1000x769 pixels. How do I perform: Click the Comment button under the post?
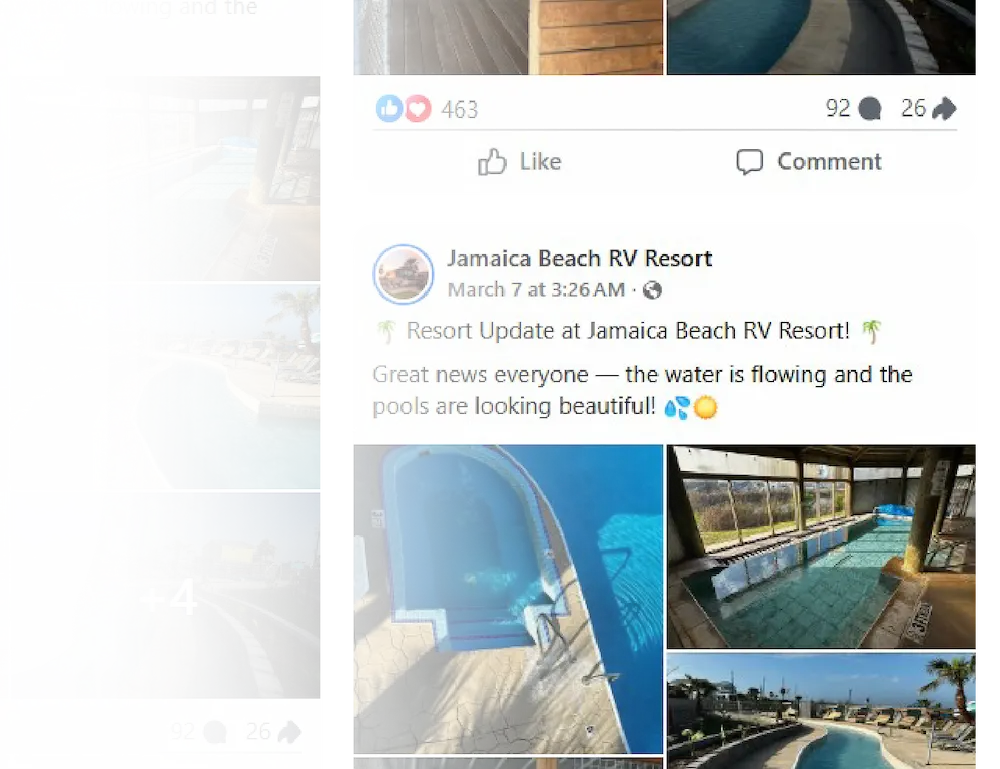[809, 162]
